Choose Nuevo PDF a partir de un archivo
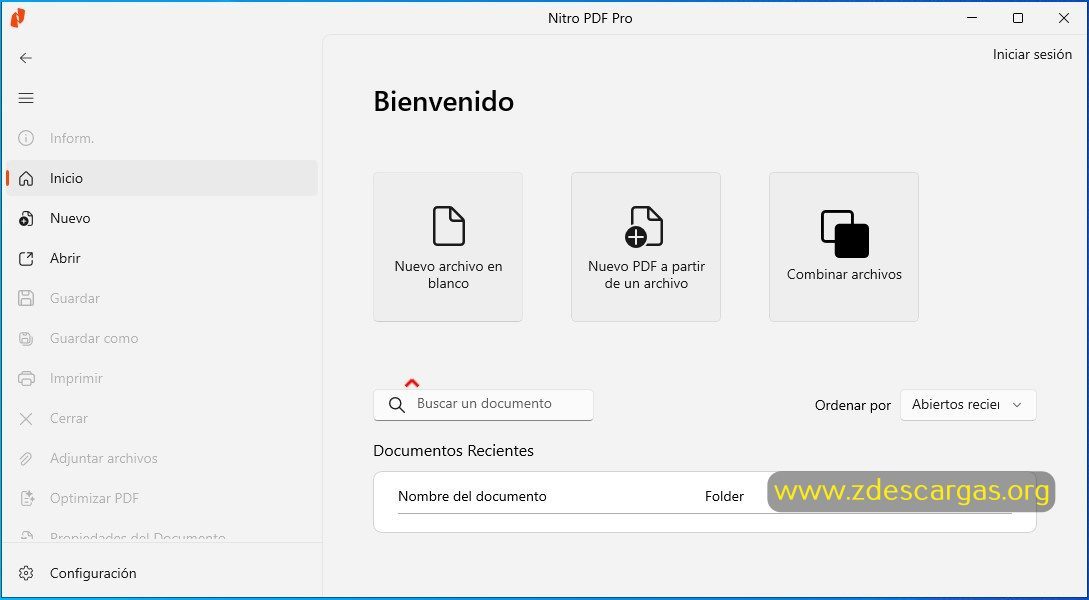 click(x=646, y=247)
